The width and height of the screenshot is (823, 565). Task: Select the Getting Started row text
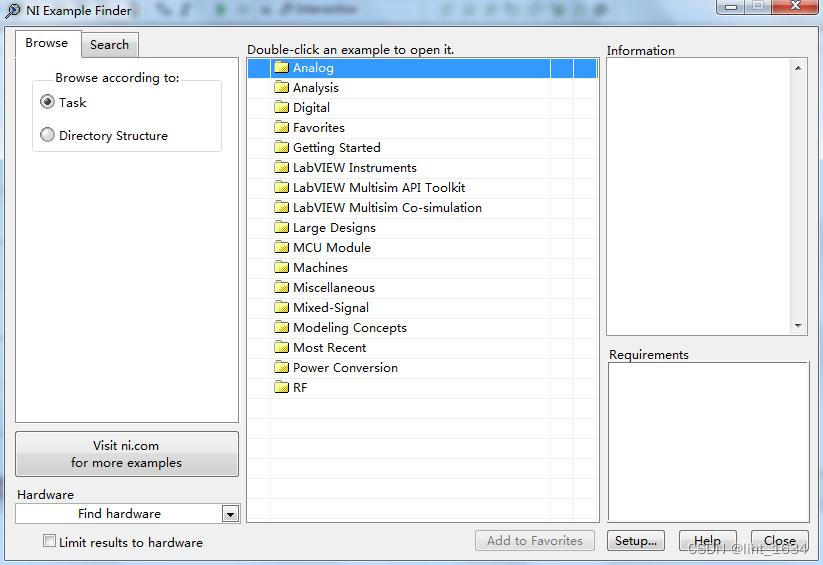[336, 148]
